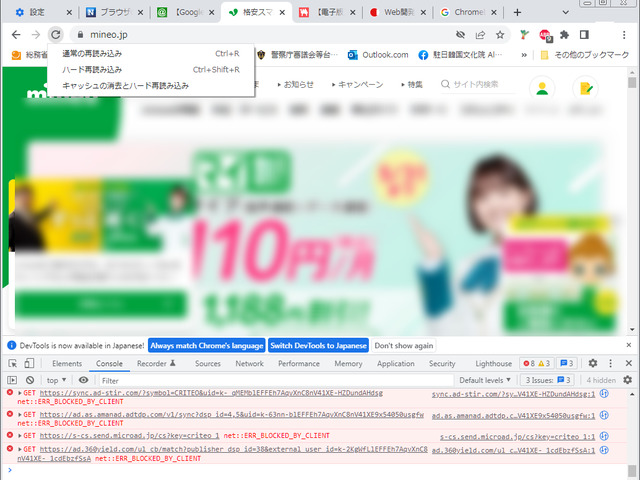Click the crossed-out eye icon in address bar
The height and width of the screenshot is (480, 640).
(x=460, y=35)
